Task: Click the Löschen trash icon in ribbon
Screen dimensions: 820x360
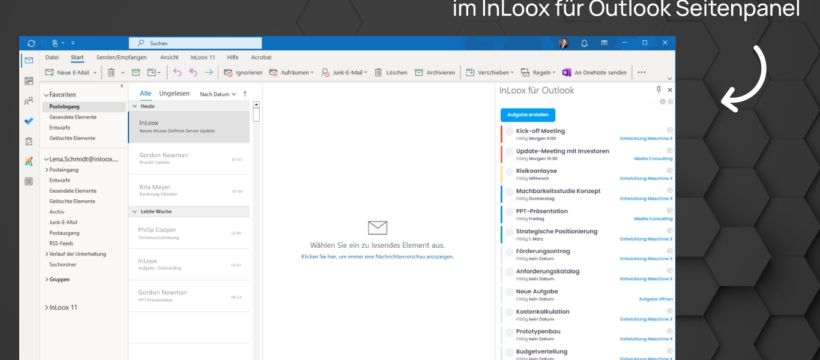Action: (x=378, y=73)
